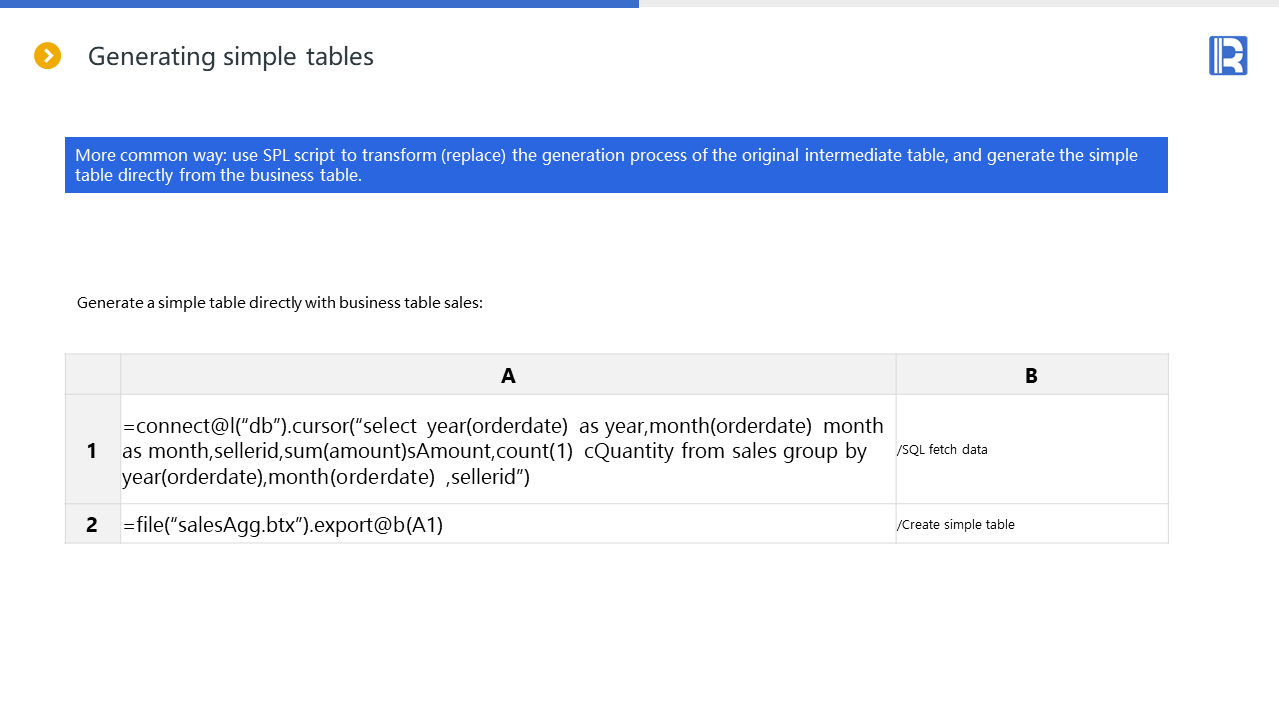Click the "/SQL fetch data" comment cell
The height and width of the screenshot is (720, 1279).
tap(942, 450)
